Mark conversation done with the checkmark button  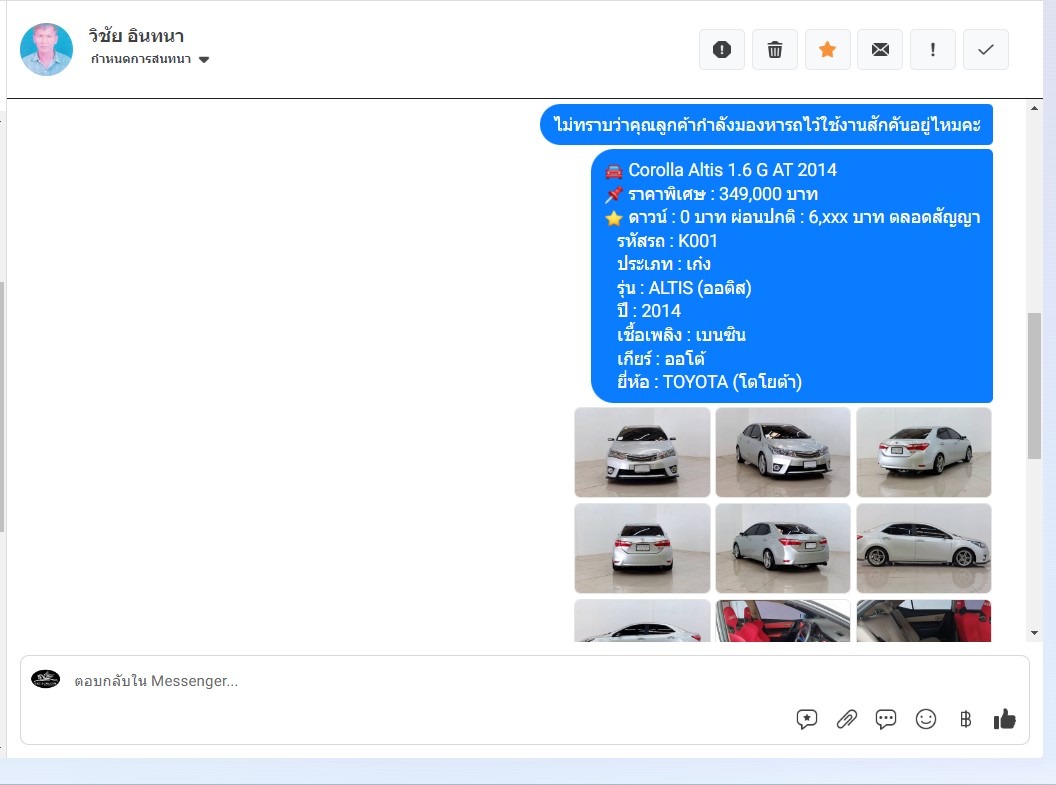[x=985, y=49]
